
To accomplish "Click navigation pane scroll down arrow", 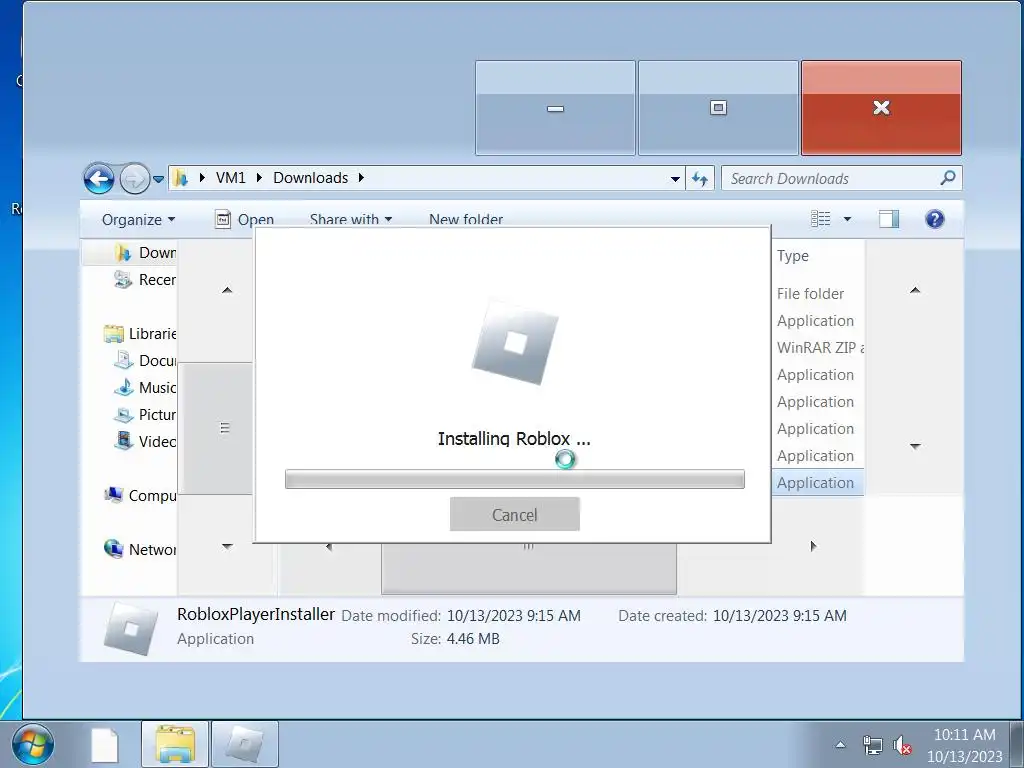I will [227, 546].
